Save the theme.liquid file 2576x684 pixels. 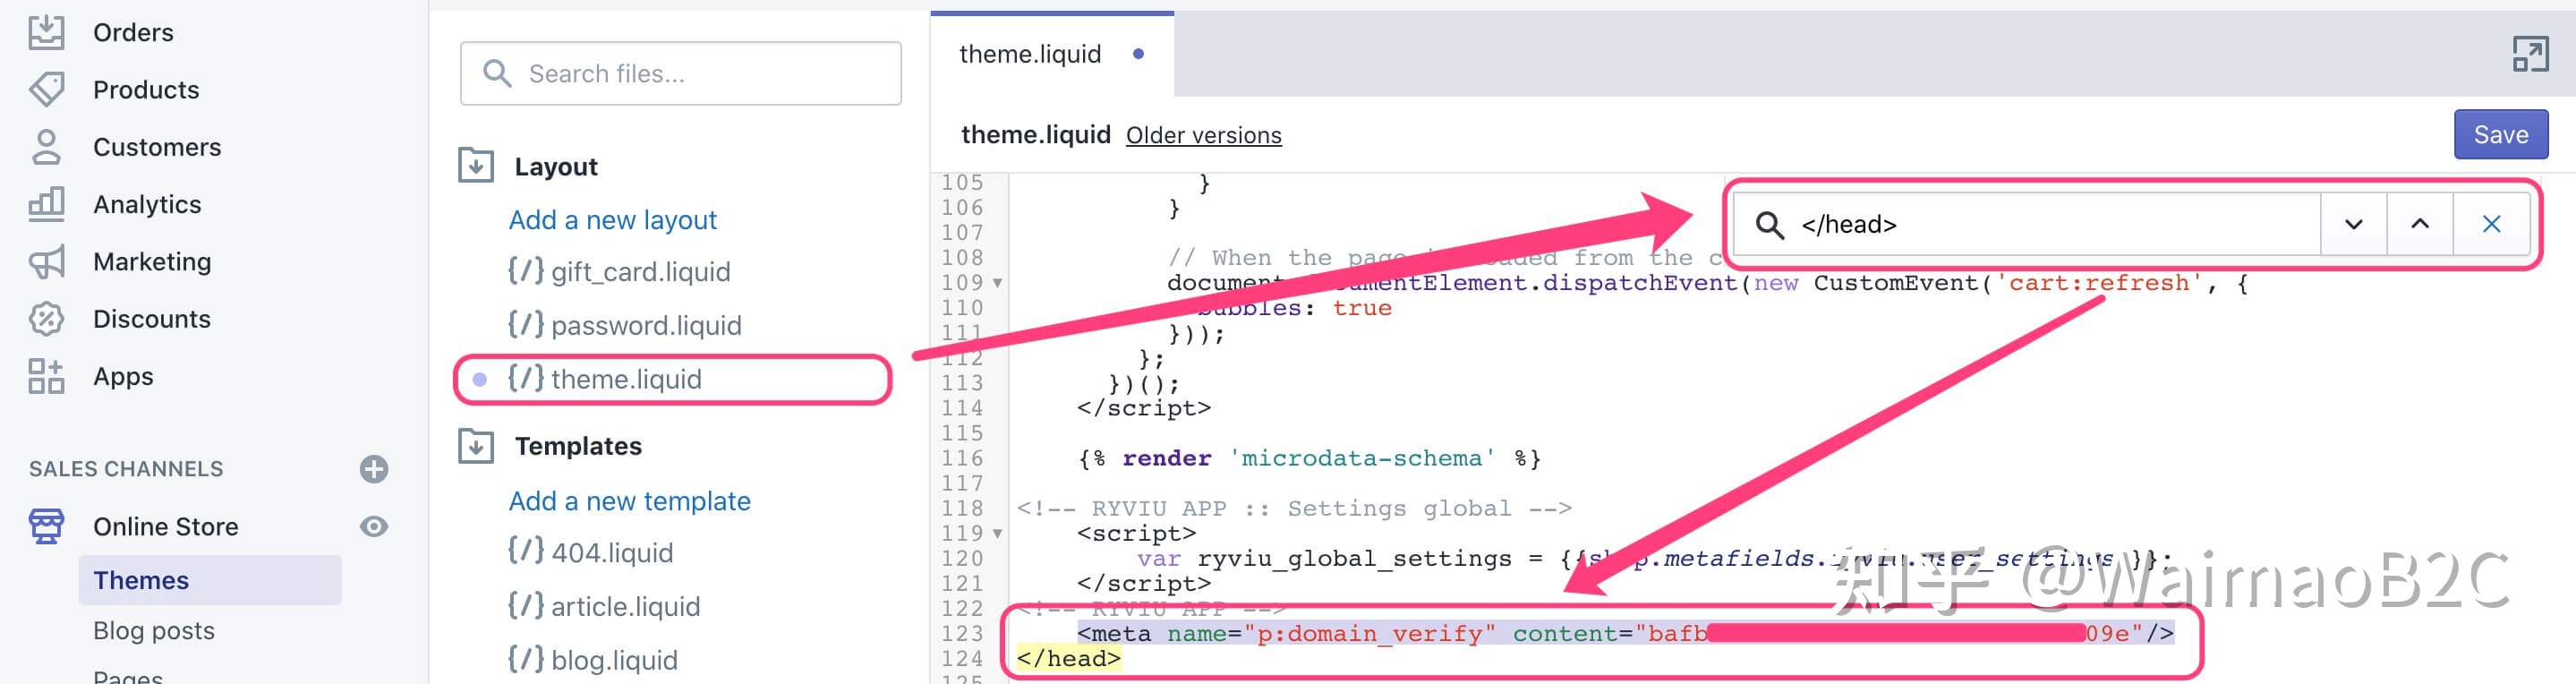pyautogui.click(x=2500, y=135)
